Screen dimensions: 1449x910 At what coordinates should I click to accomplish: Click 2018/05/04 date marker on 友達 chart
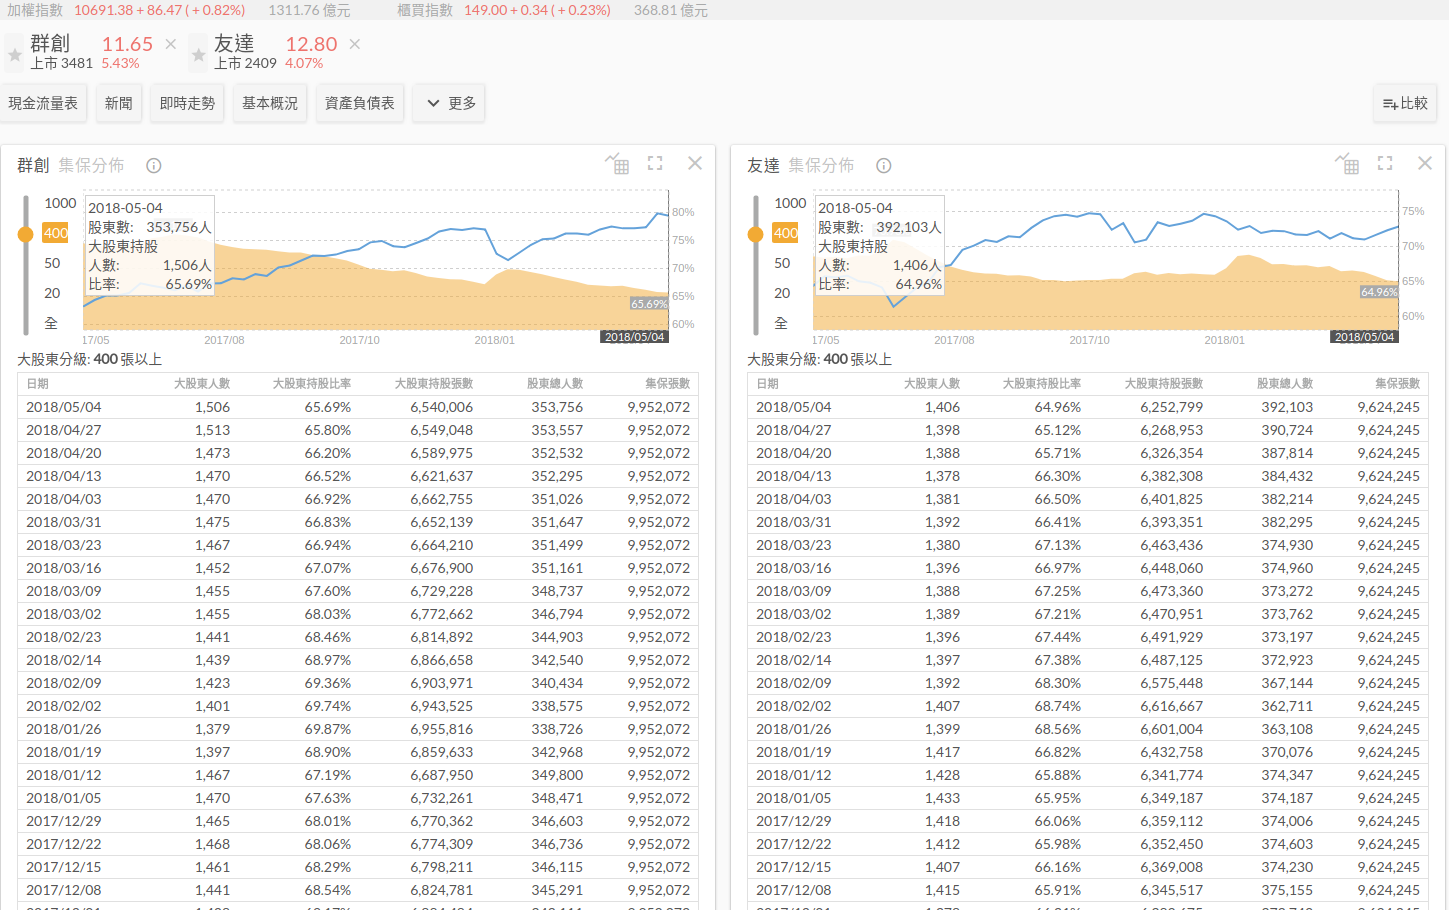[x=1365, y=337]
